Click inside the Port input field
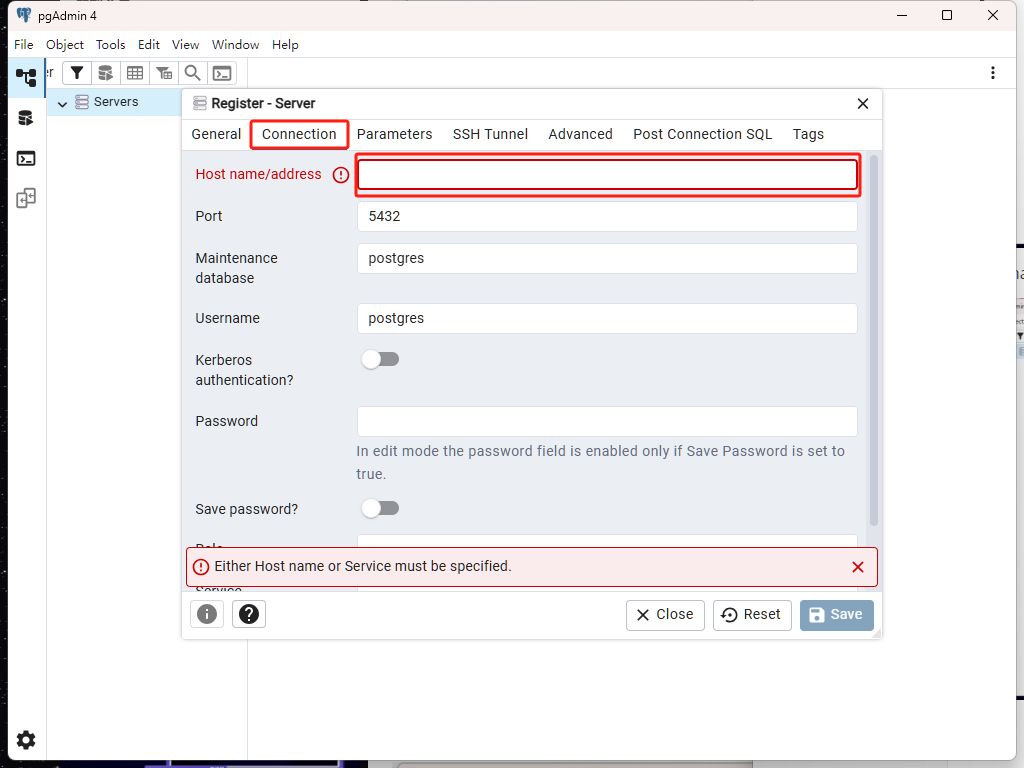This screenshot has width=1024, height=768. [x=607, y=216]
